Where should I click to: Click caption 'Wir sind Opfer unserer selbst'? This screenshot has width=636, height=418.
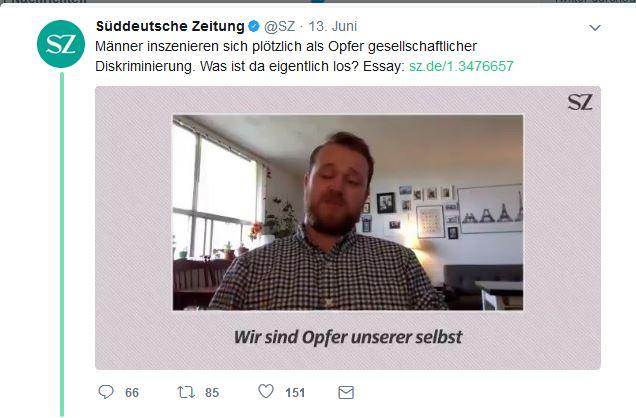(348, 337)
